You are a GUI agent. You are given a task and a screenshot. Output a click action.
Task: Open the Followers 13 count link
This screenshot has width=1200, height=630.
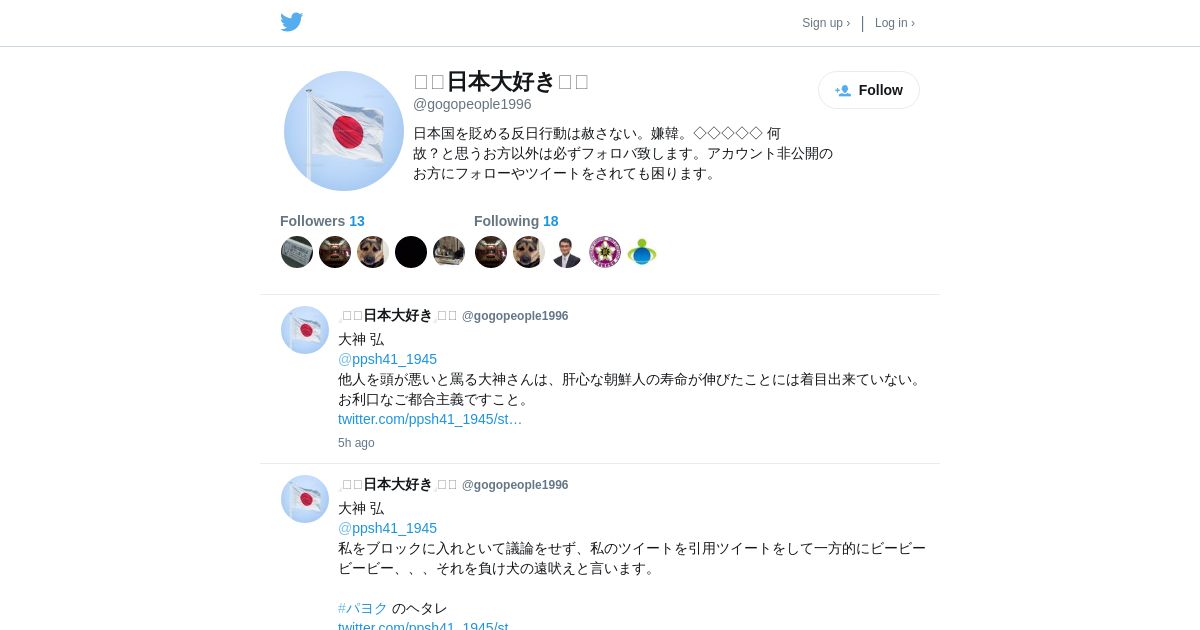pos(322,221)
